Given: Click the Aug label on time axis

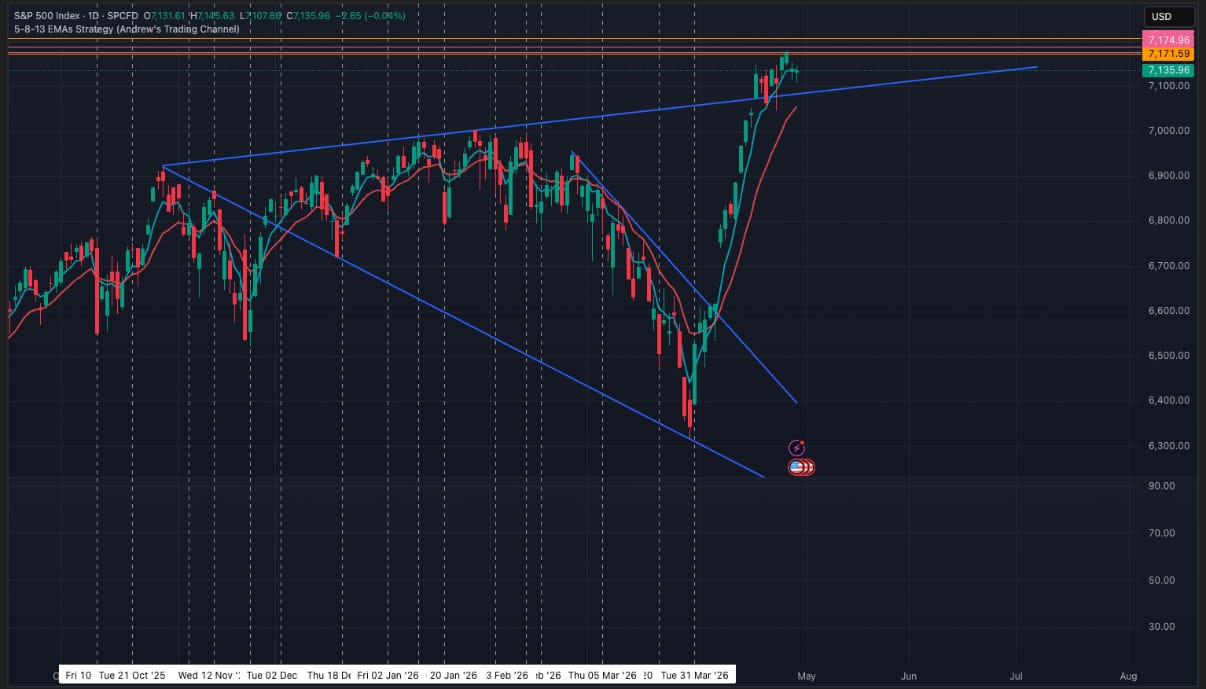Looking at the screenshot, I should (1129, 676).
